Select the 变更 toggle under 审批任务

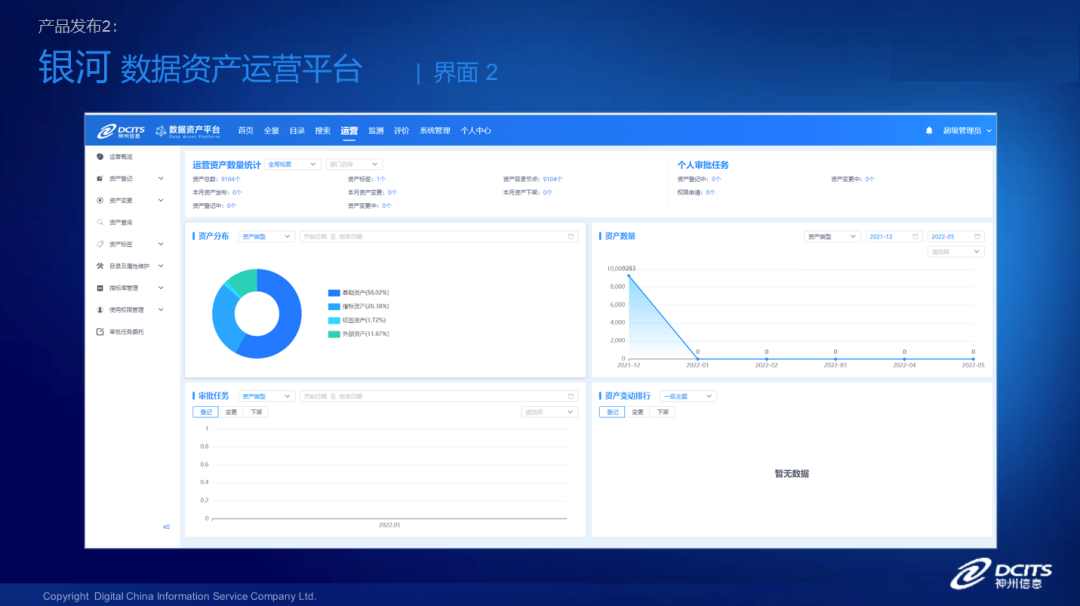pyautogui.click(x=231, y=412)
